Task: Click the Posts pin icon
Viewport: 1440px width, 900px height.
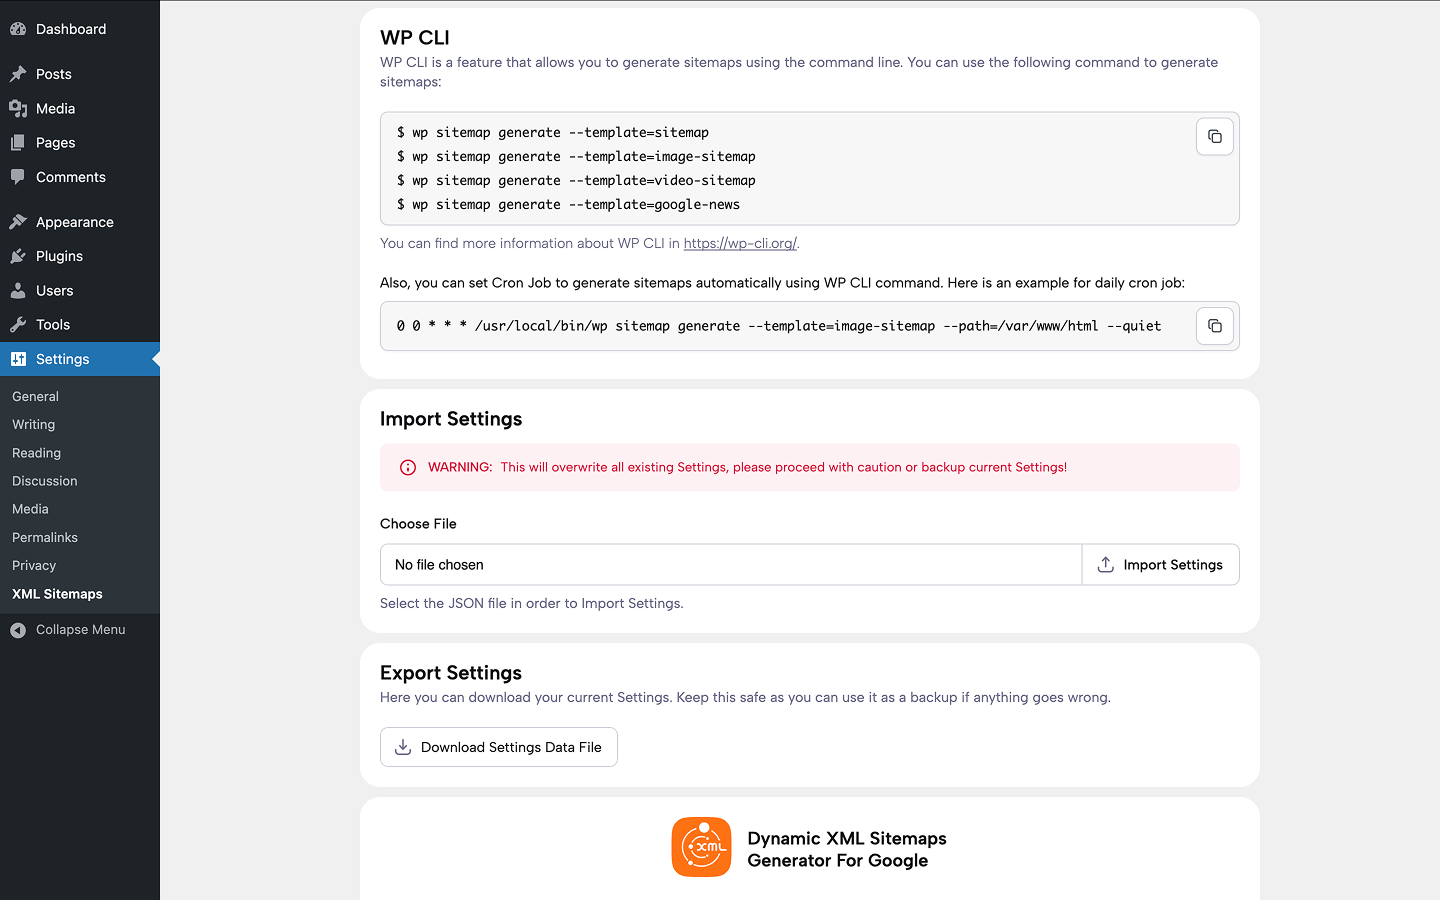Action: (17, 73)
